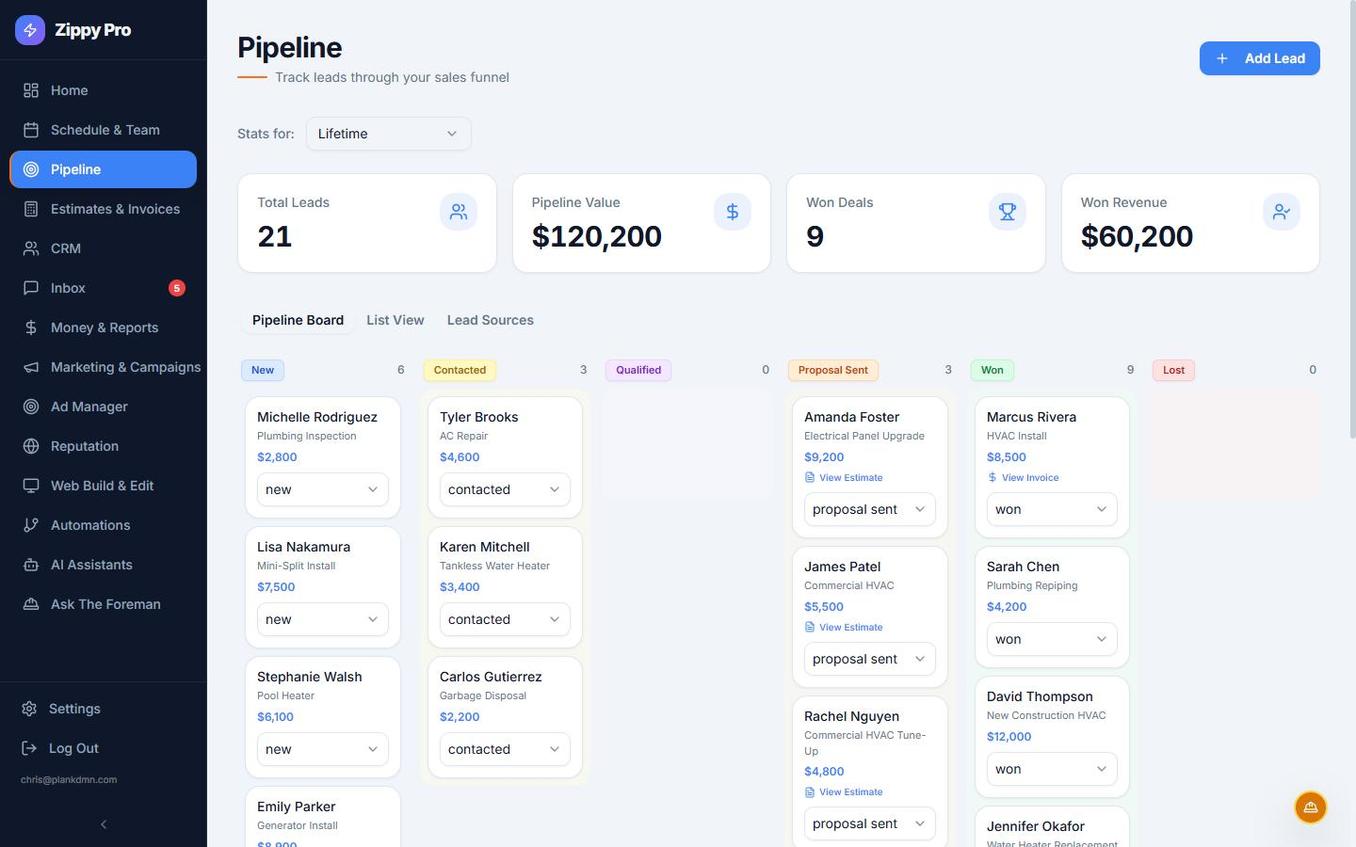Switch to the Lead Sources tab
This screenshot has width=1356, height=847.
[x=490, y=320]
